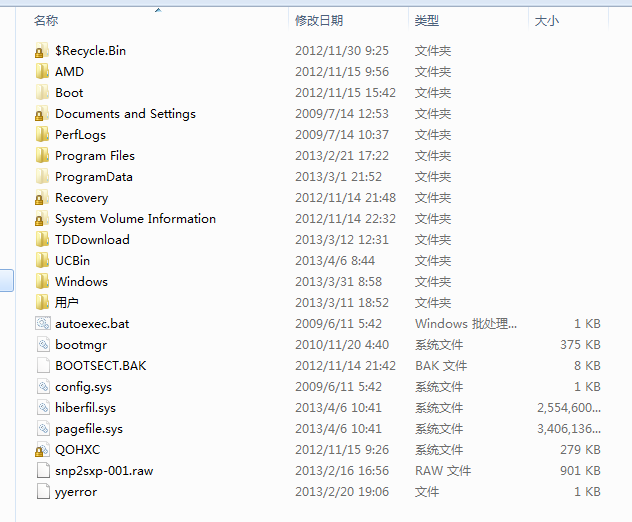632x522 pixels.
Task: Select the ProgramData folder icon
Action: point(42,177)
